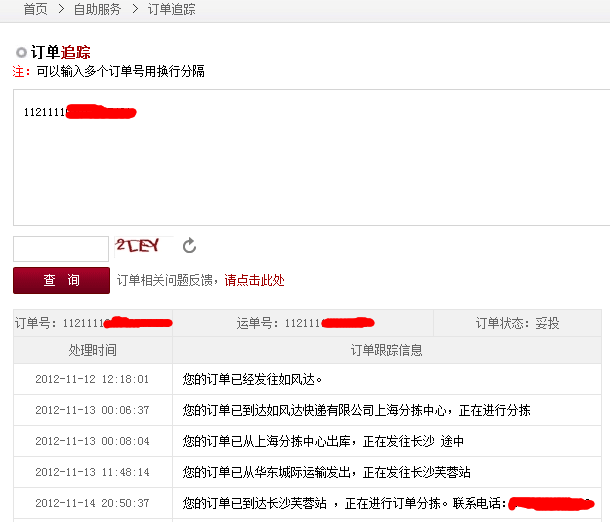This screenshot has width=610, height=522.
Task: Open 自助服务 in the breadcrumb
Action: click(x=97, y=9)
